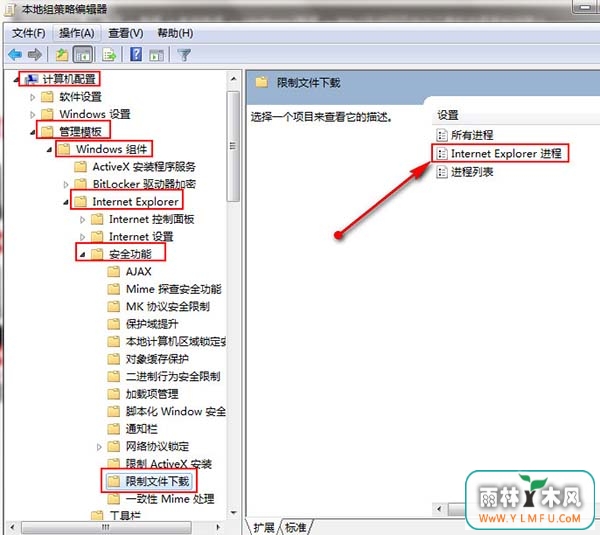Click the Export list toolbar icon
The width and height of the screenshot is (600, 535).
[x=109, y=55]
